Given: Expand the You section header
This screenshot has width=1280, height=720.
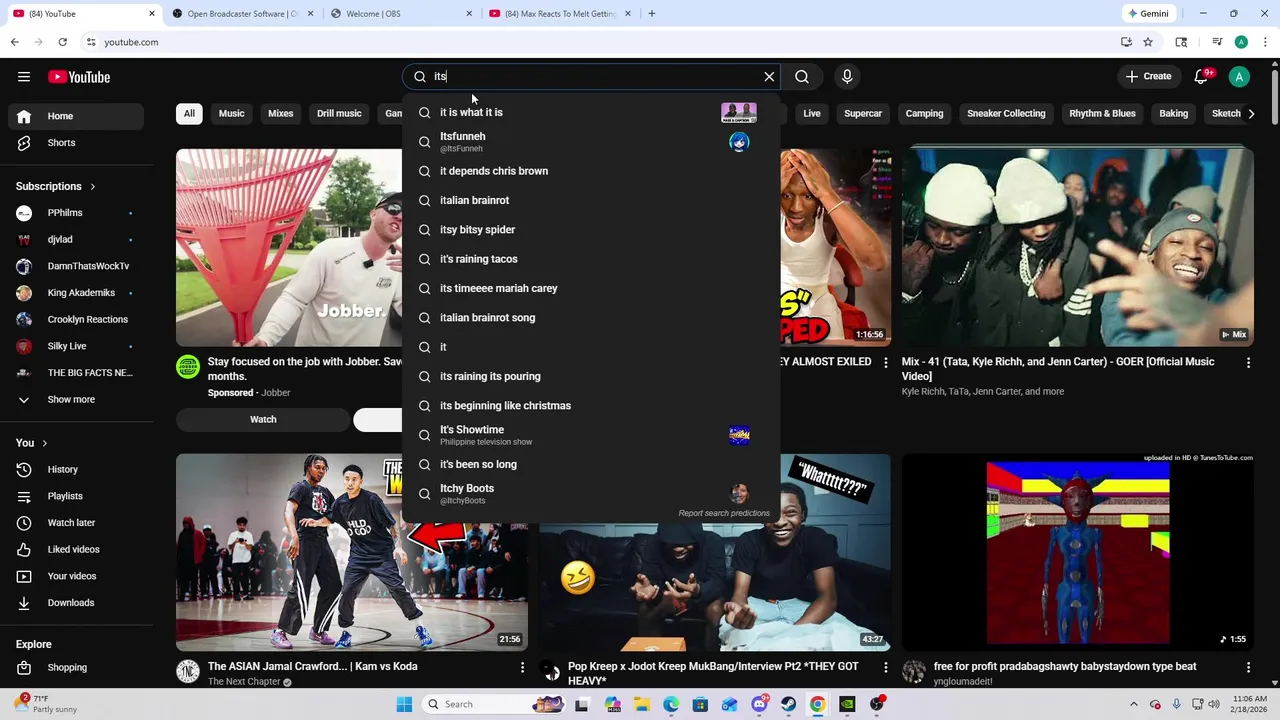Looking at the screenshot, I should coord(32,443).
